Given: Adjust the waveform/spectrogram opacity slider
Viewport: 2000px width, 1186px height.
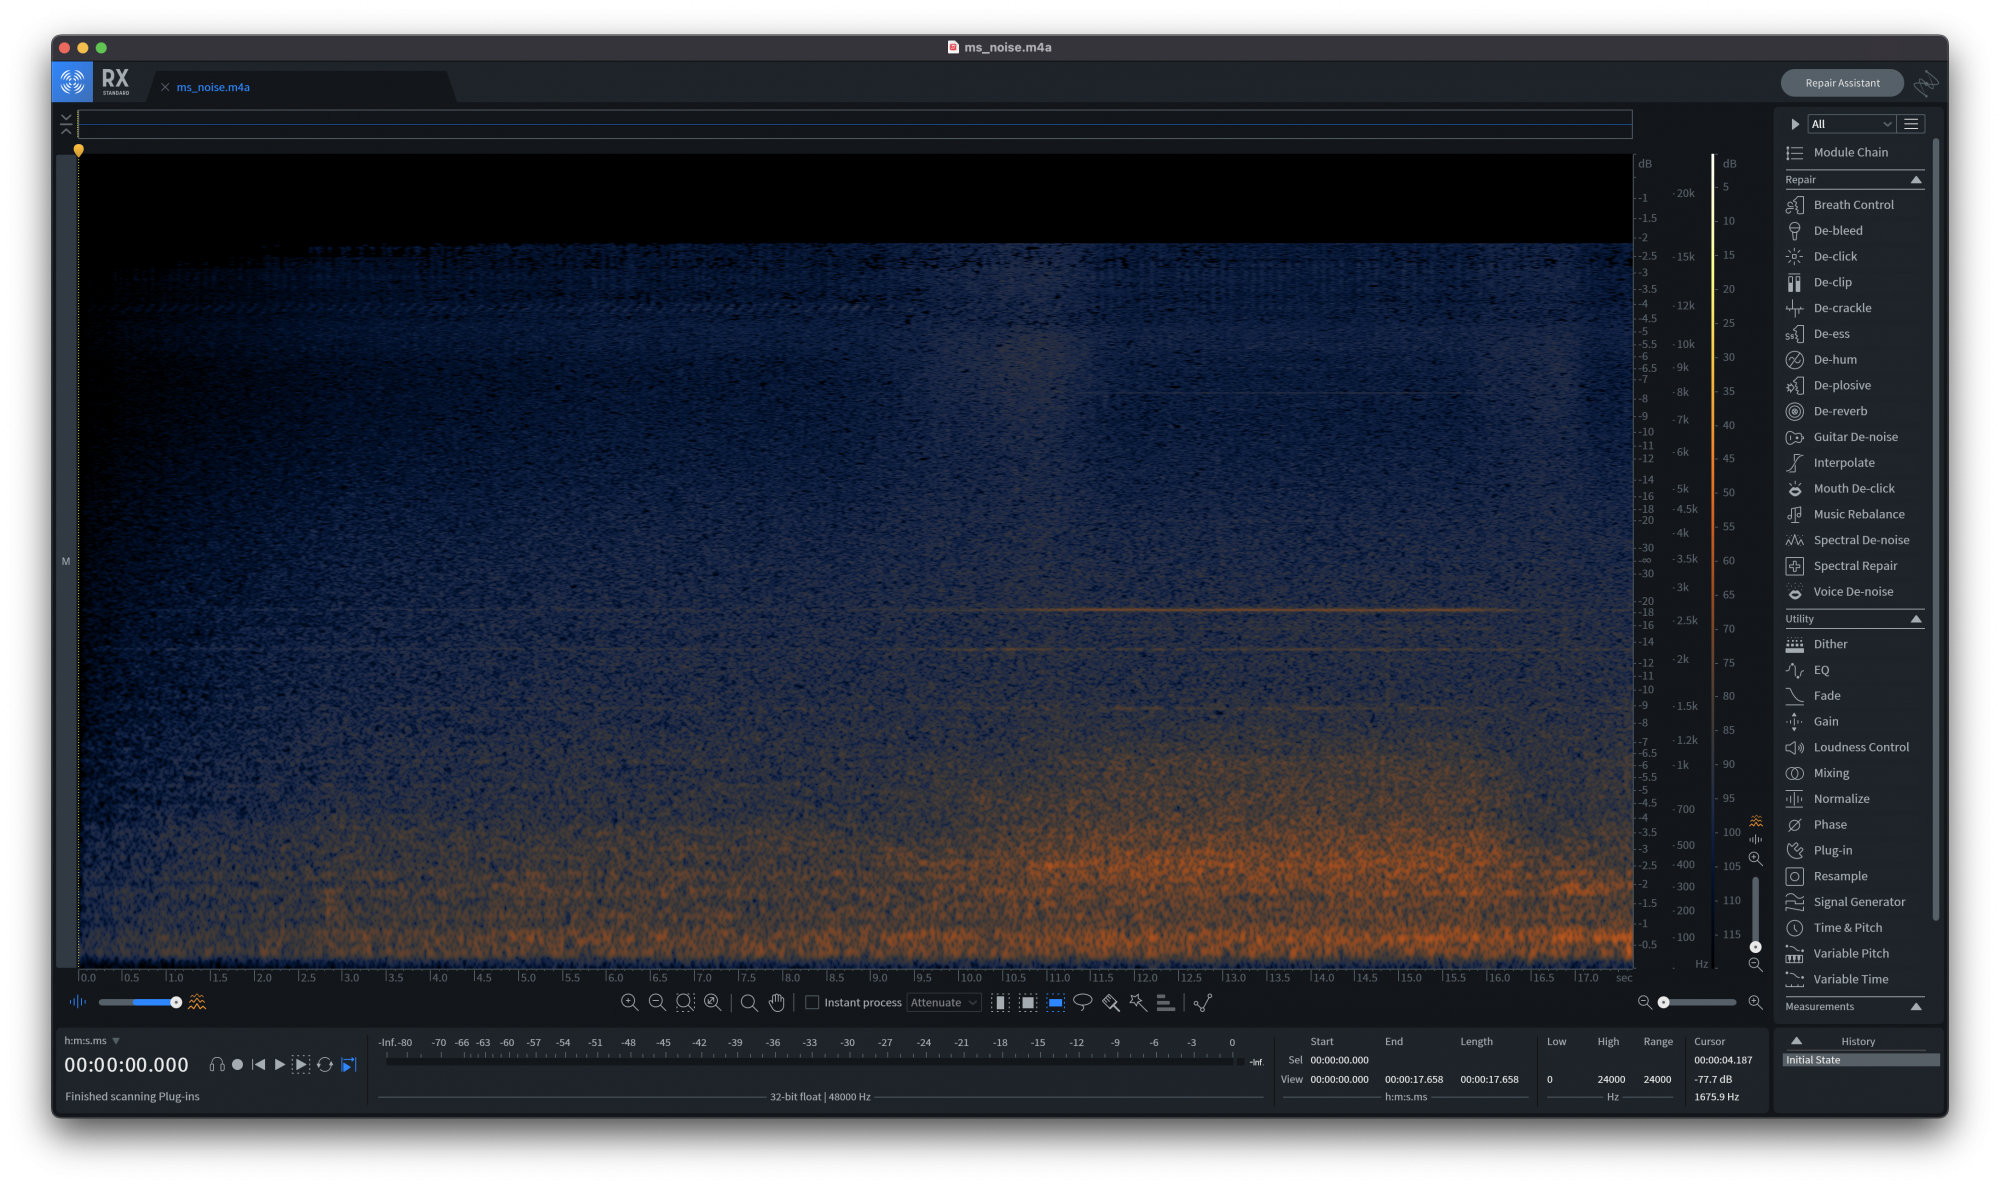Looking at the screenshot, I should (x=176, y=1002).
